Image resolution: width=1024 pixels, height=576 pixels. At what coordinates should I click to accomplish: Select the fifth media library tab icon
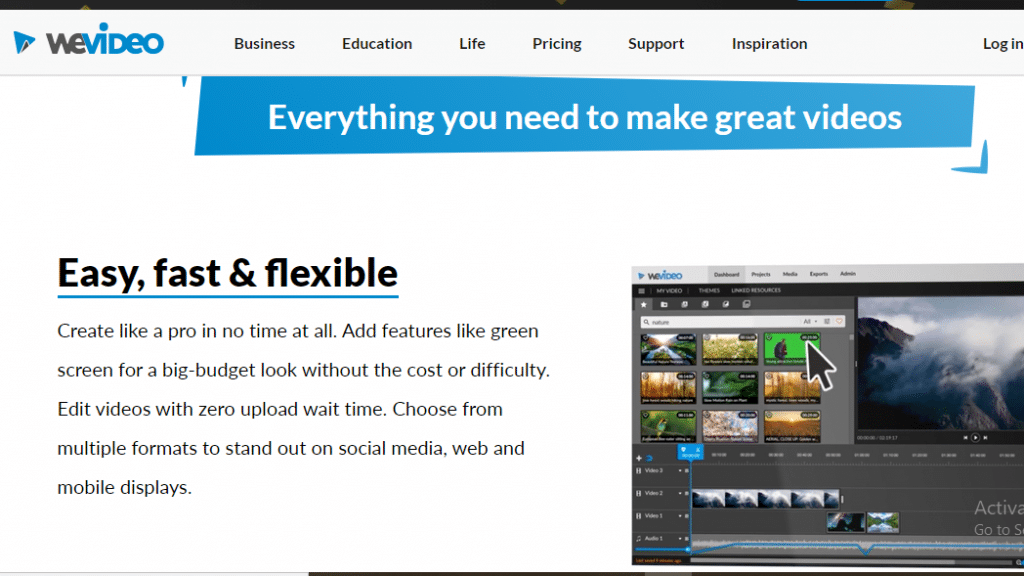726,304
